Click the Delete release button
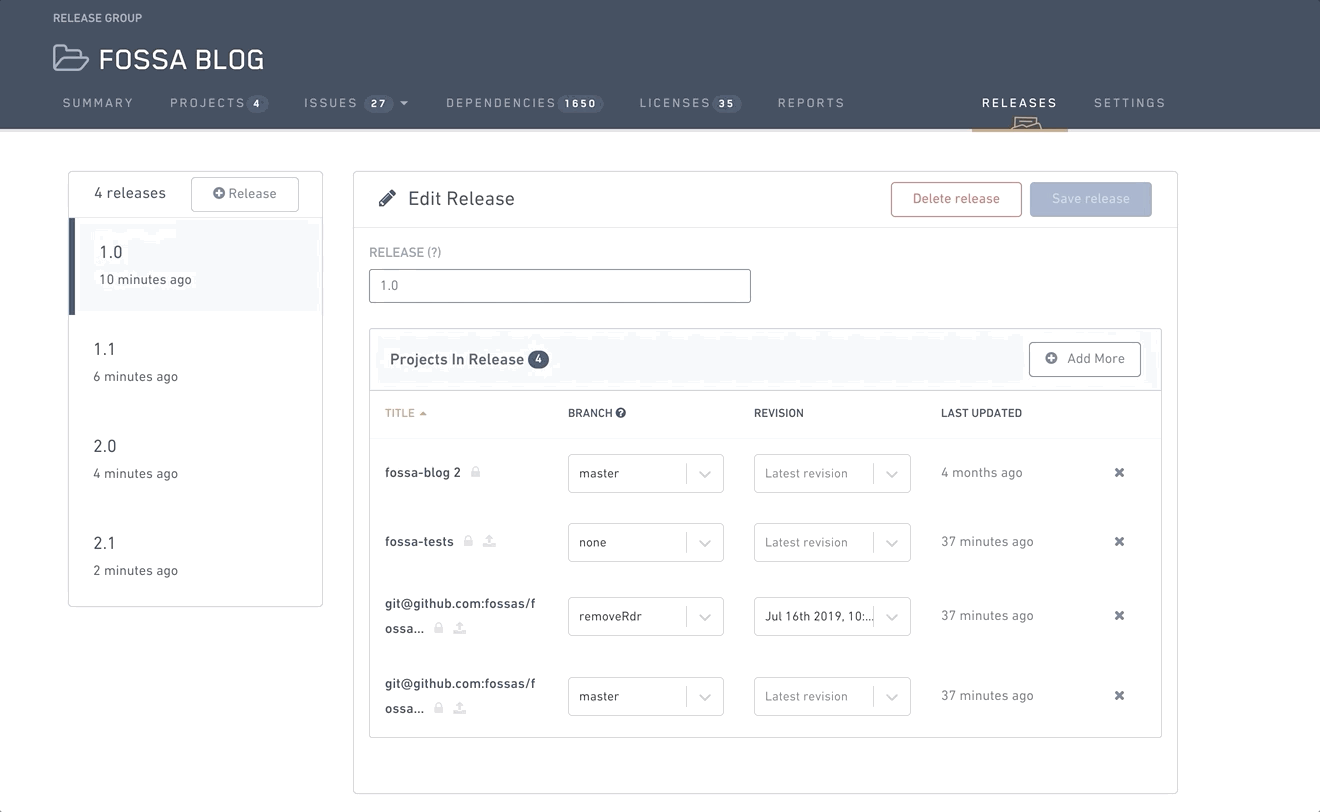Screen dimensions: 1320x812 (956, 199)
